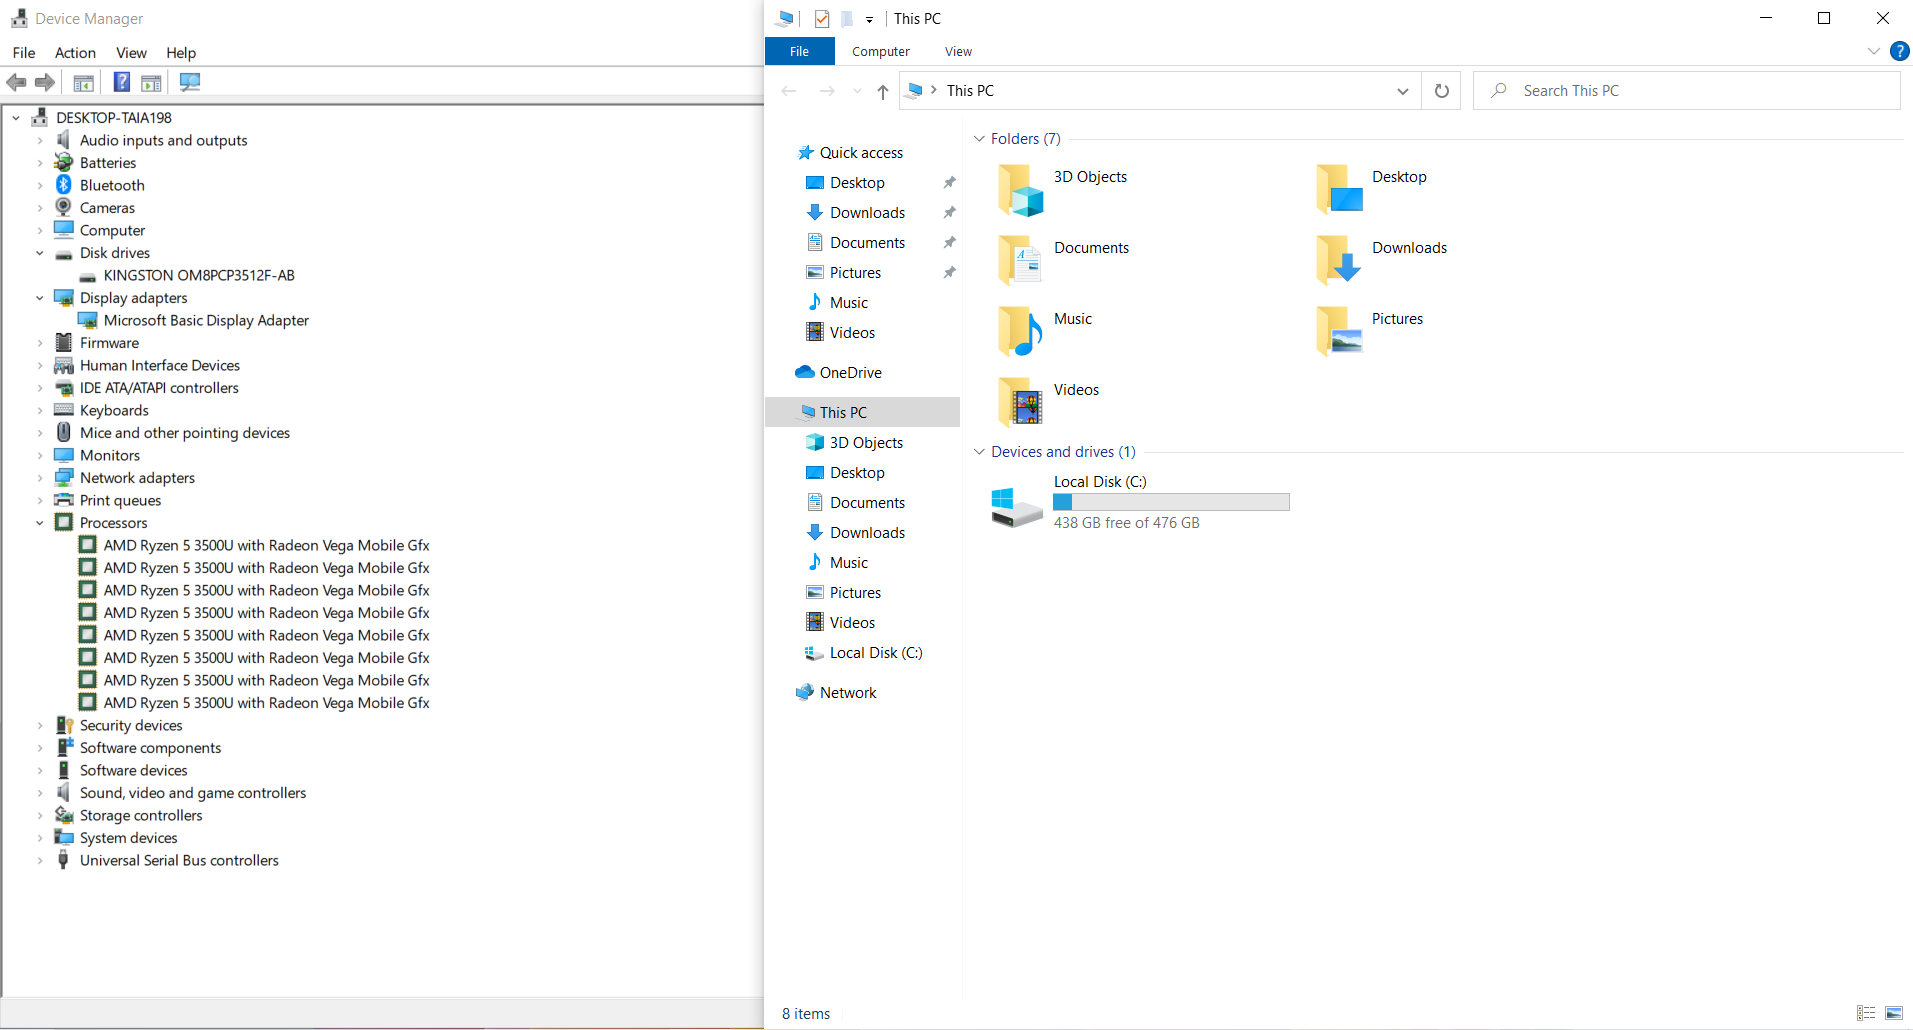Viewport: 1913px width, 1030px height.
Task: Expand the Network adapters node
Action: tap(40, 478)
